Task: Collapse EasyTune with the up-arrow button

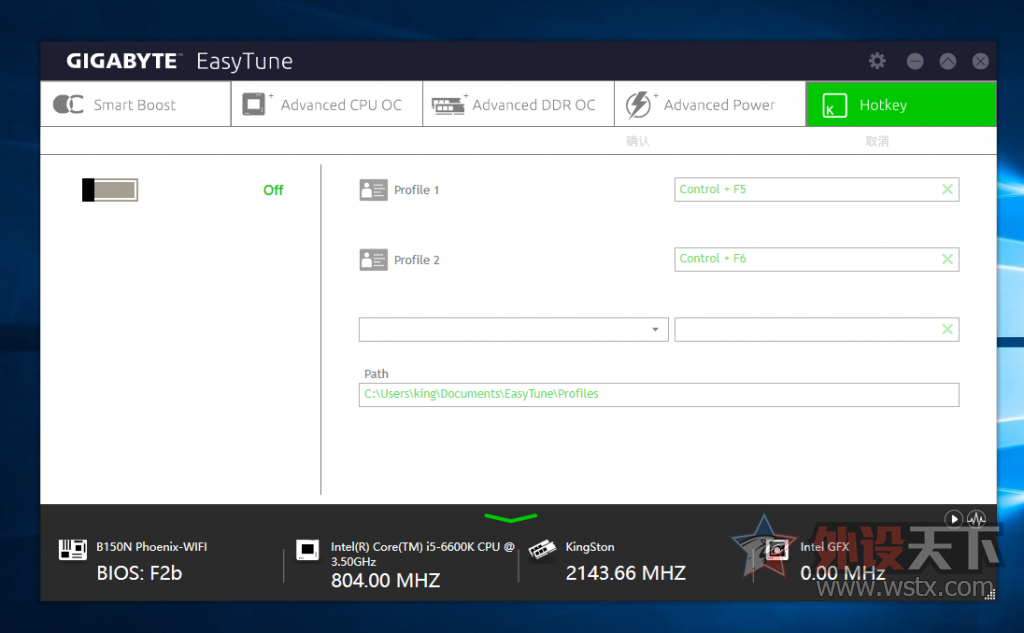Action: pos(948,61)
